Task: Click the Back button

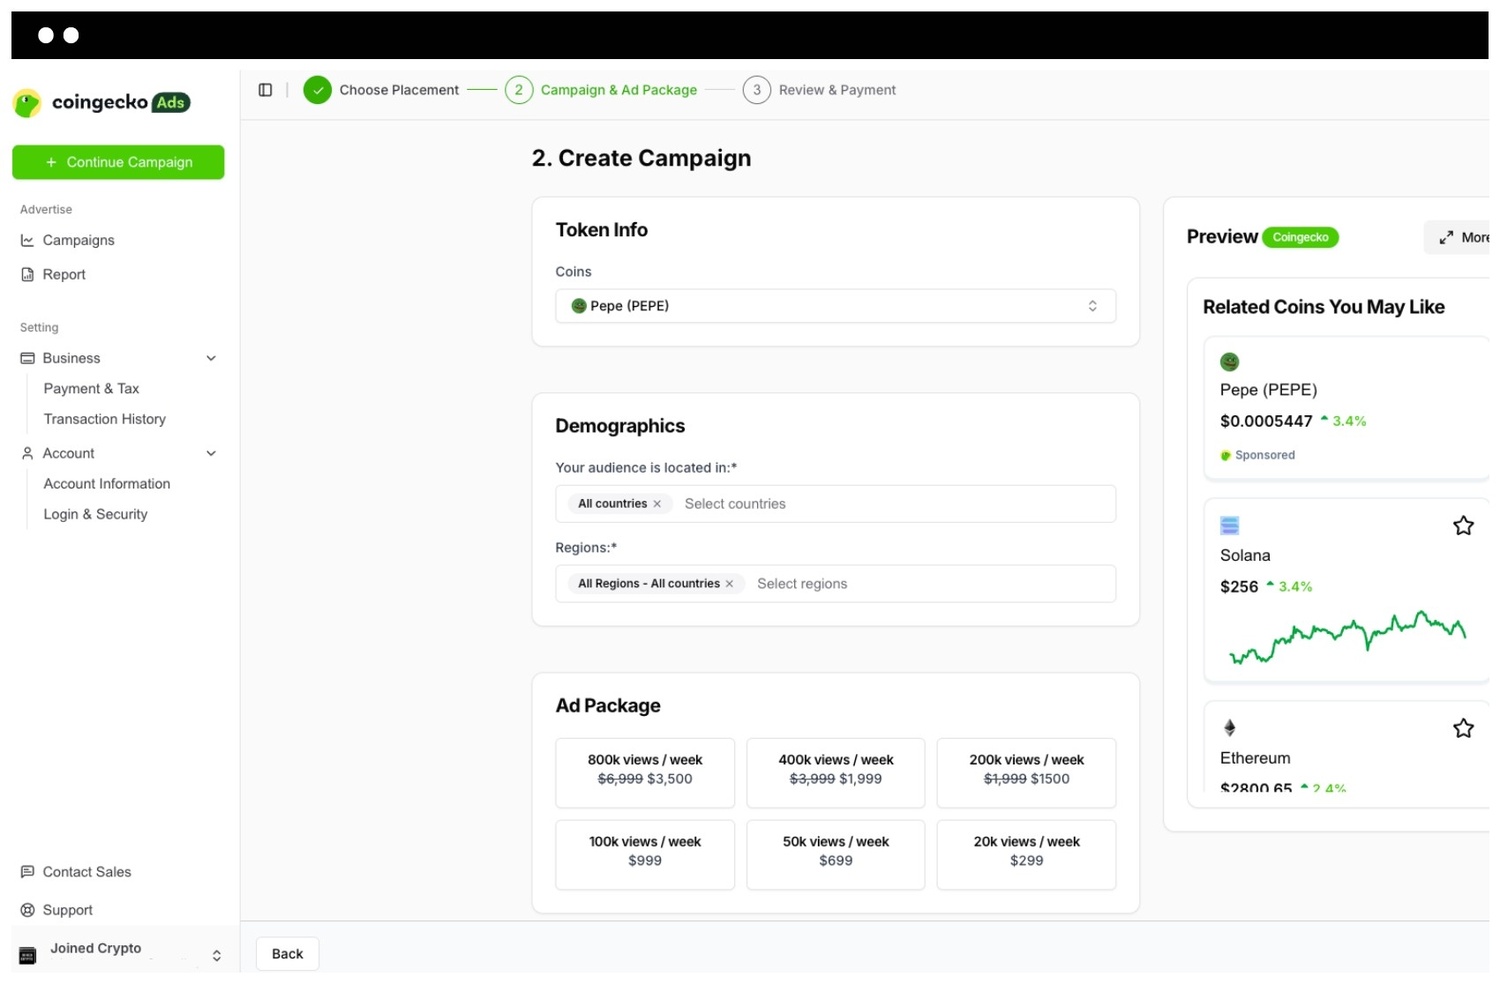Action: [287, 954]
